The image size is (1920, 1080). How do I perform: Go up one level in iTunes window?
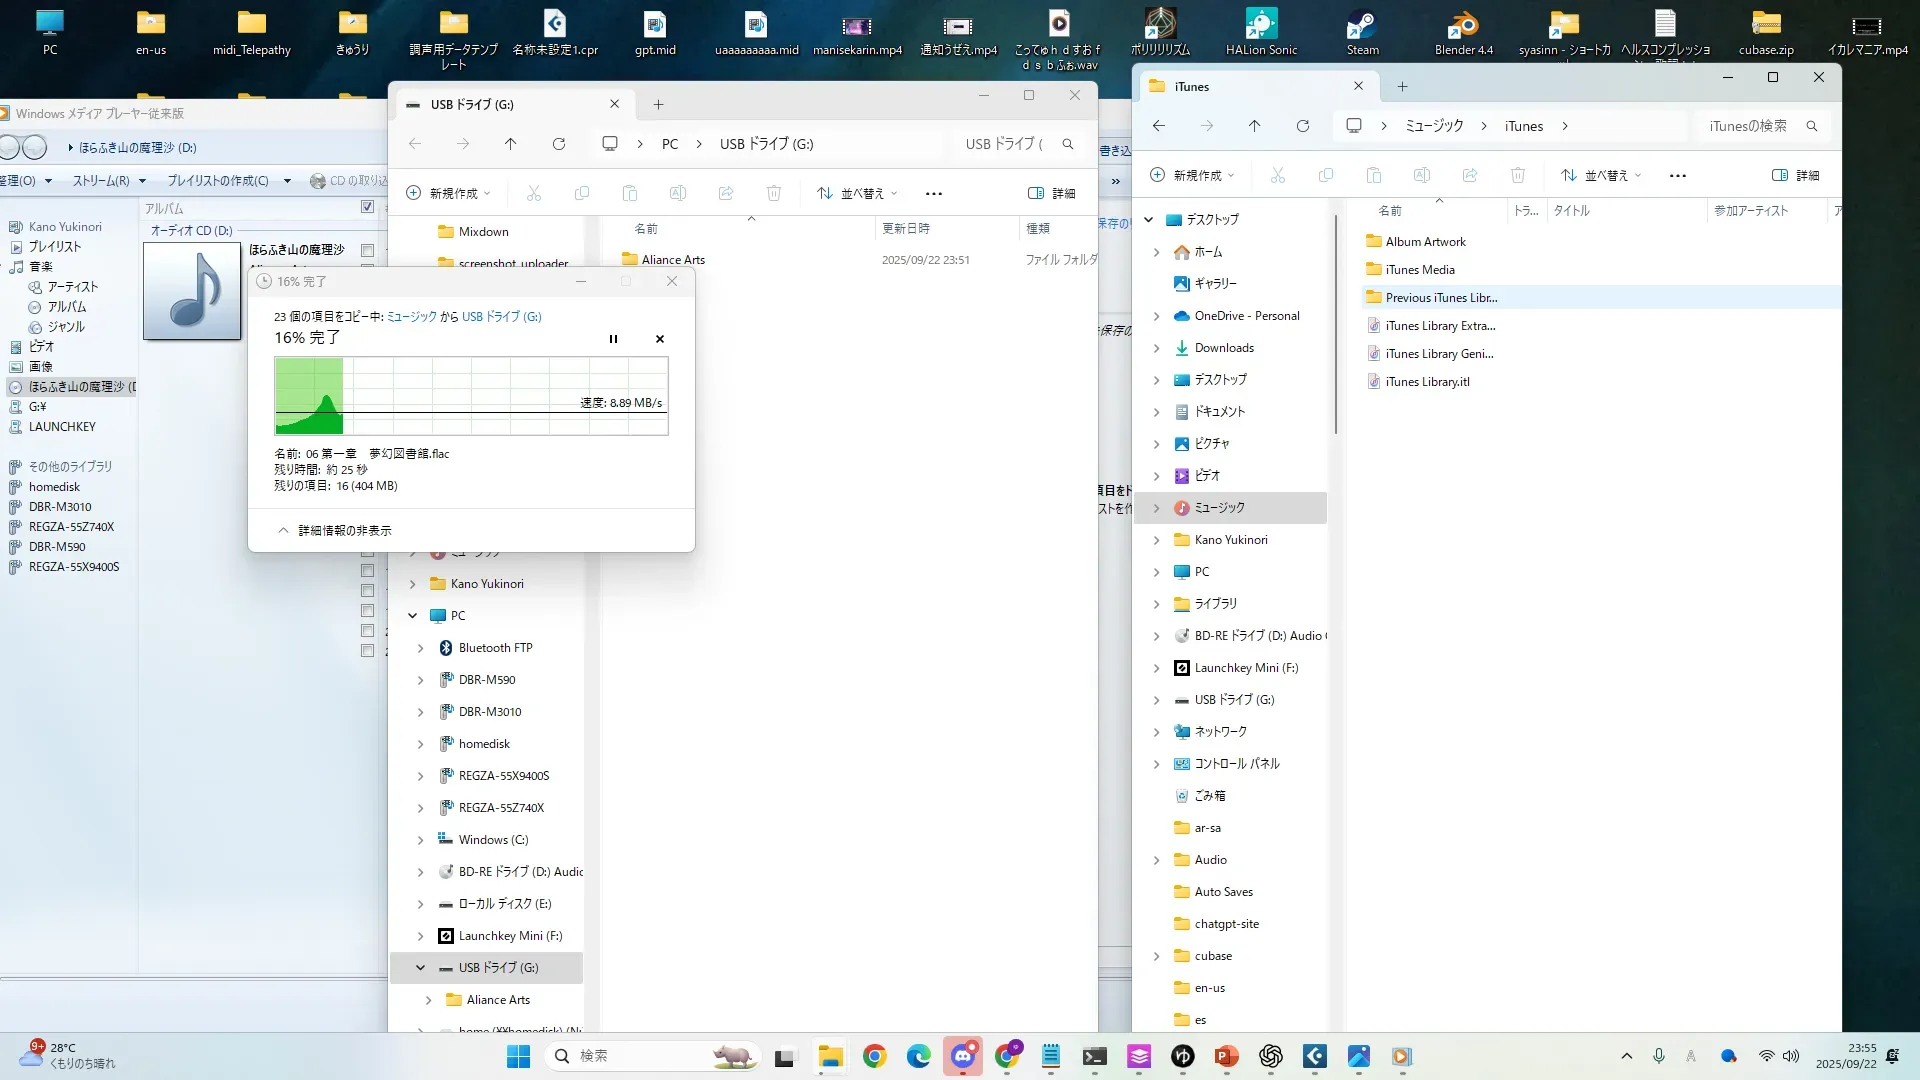pyautogui.click(x=1254, y=126)
